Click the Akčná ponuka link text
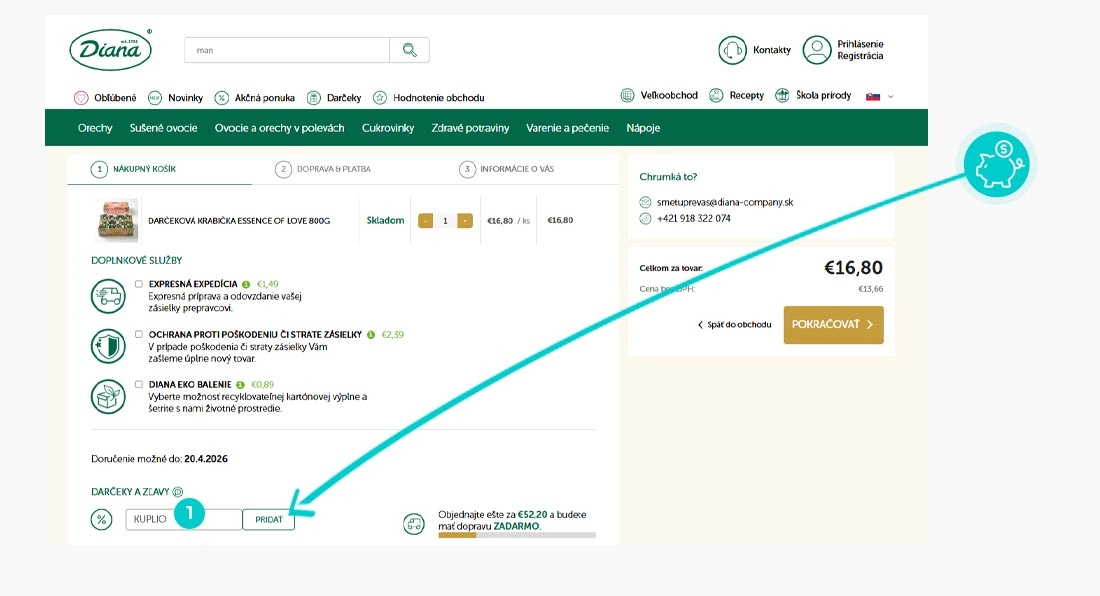The height and width of the screenshot is (596, 1100). click(x=264, y=97)
